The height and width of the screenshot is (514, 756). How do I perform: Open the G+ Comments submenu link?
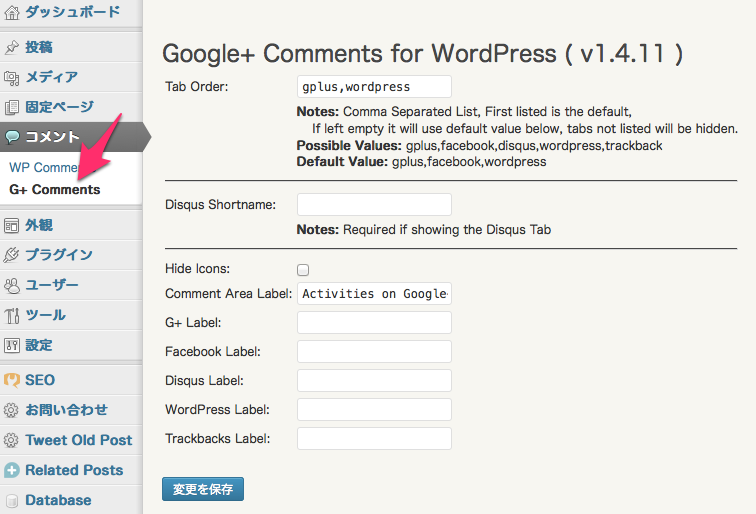[54, 189]
